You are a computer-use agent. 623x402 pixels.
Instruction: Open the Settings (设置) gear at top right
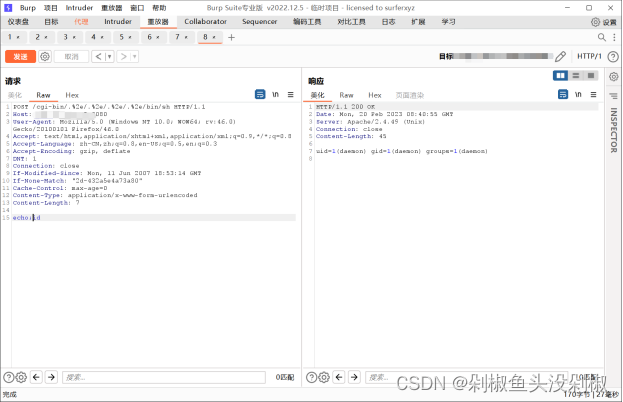(604, 22)
